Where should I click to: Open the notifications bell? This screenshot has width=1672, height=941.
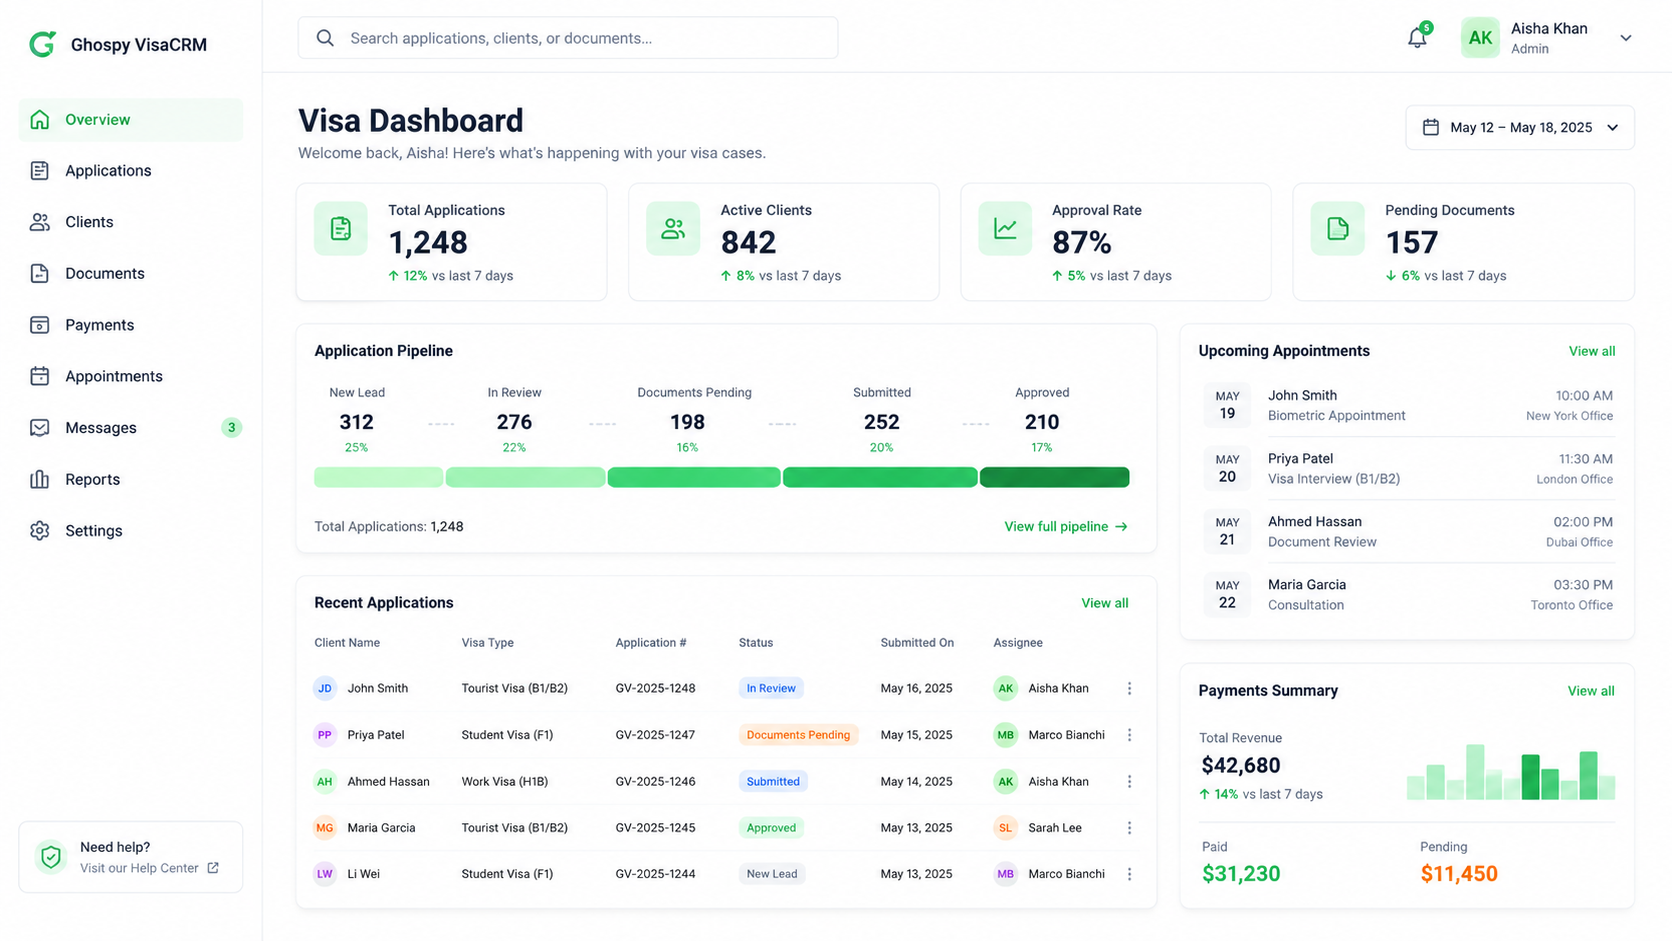click(1417, 38)
